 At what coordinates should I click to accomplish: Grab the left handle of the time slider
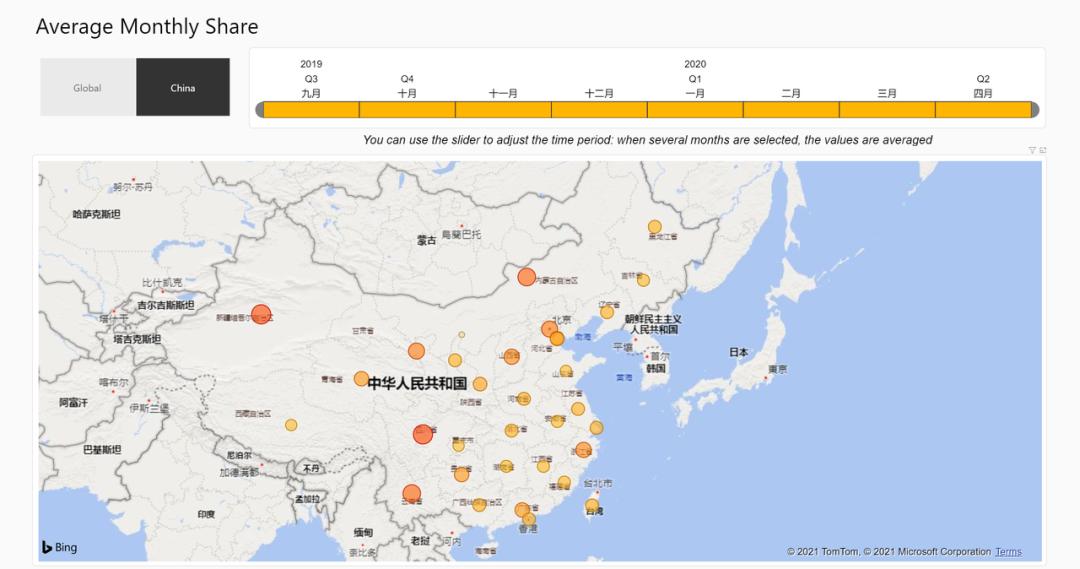[260, 110]
